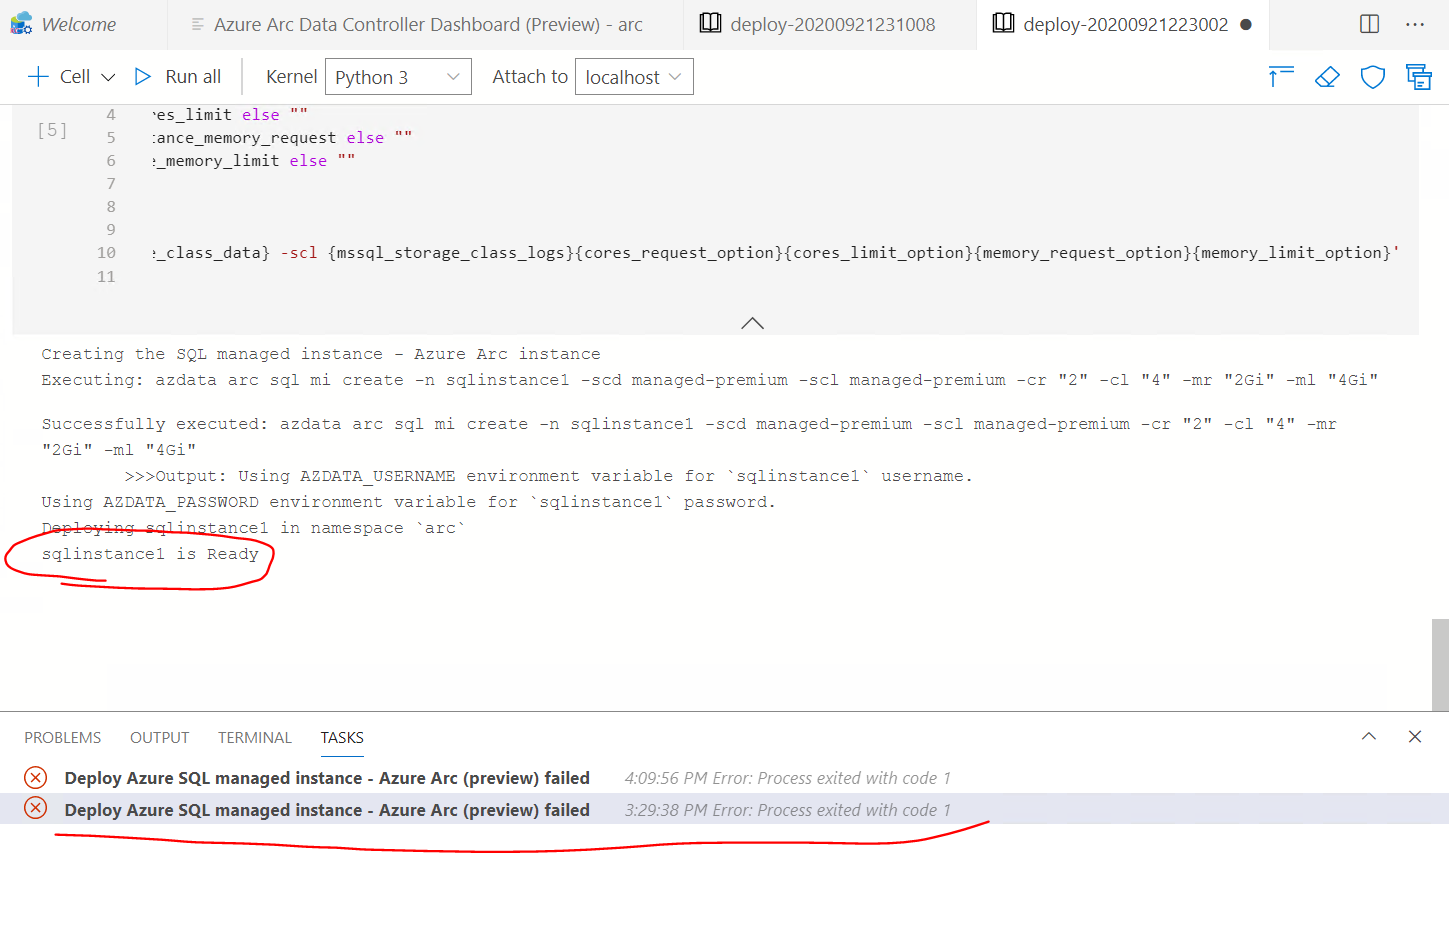The height and width of the screenshot is (950, 1449).
Task: Click the Move-to-top toolbar icon
Action: [1281, 76]
